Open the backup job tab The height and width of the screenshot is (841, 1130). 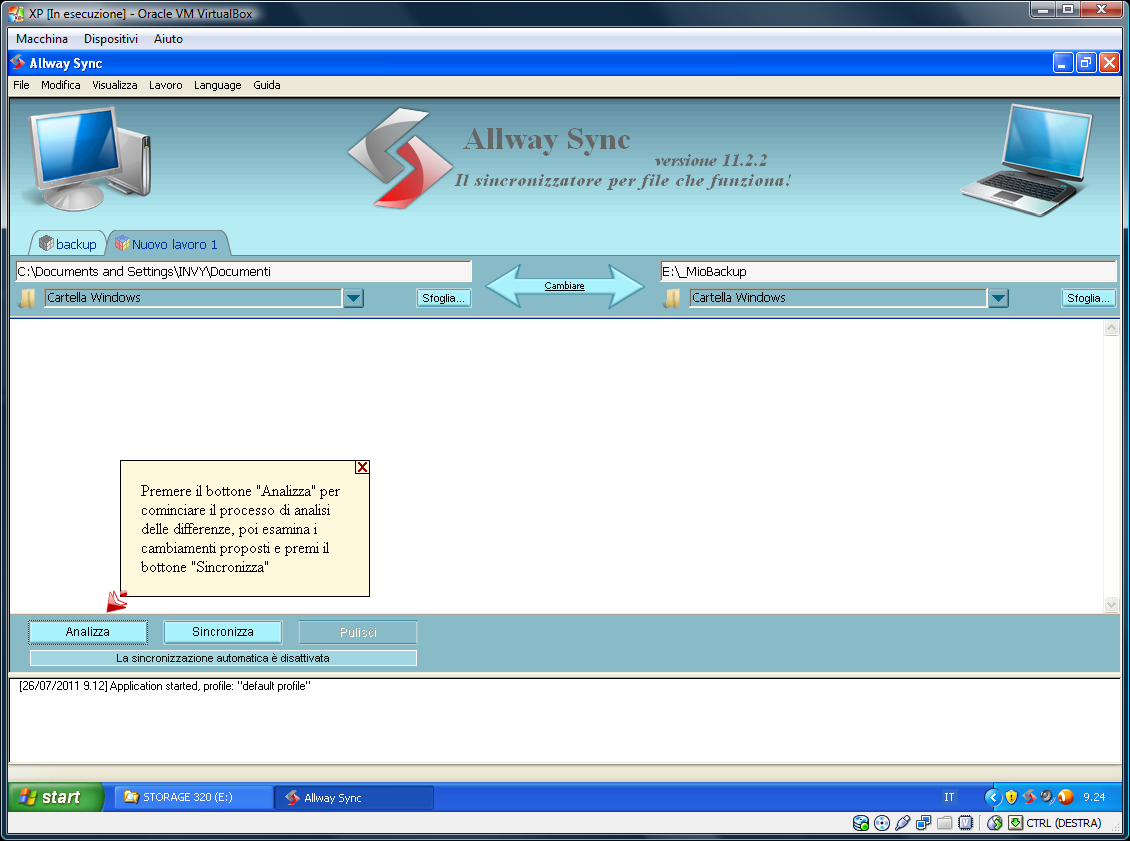(68, 244)
